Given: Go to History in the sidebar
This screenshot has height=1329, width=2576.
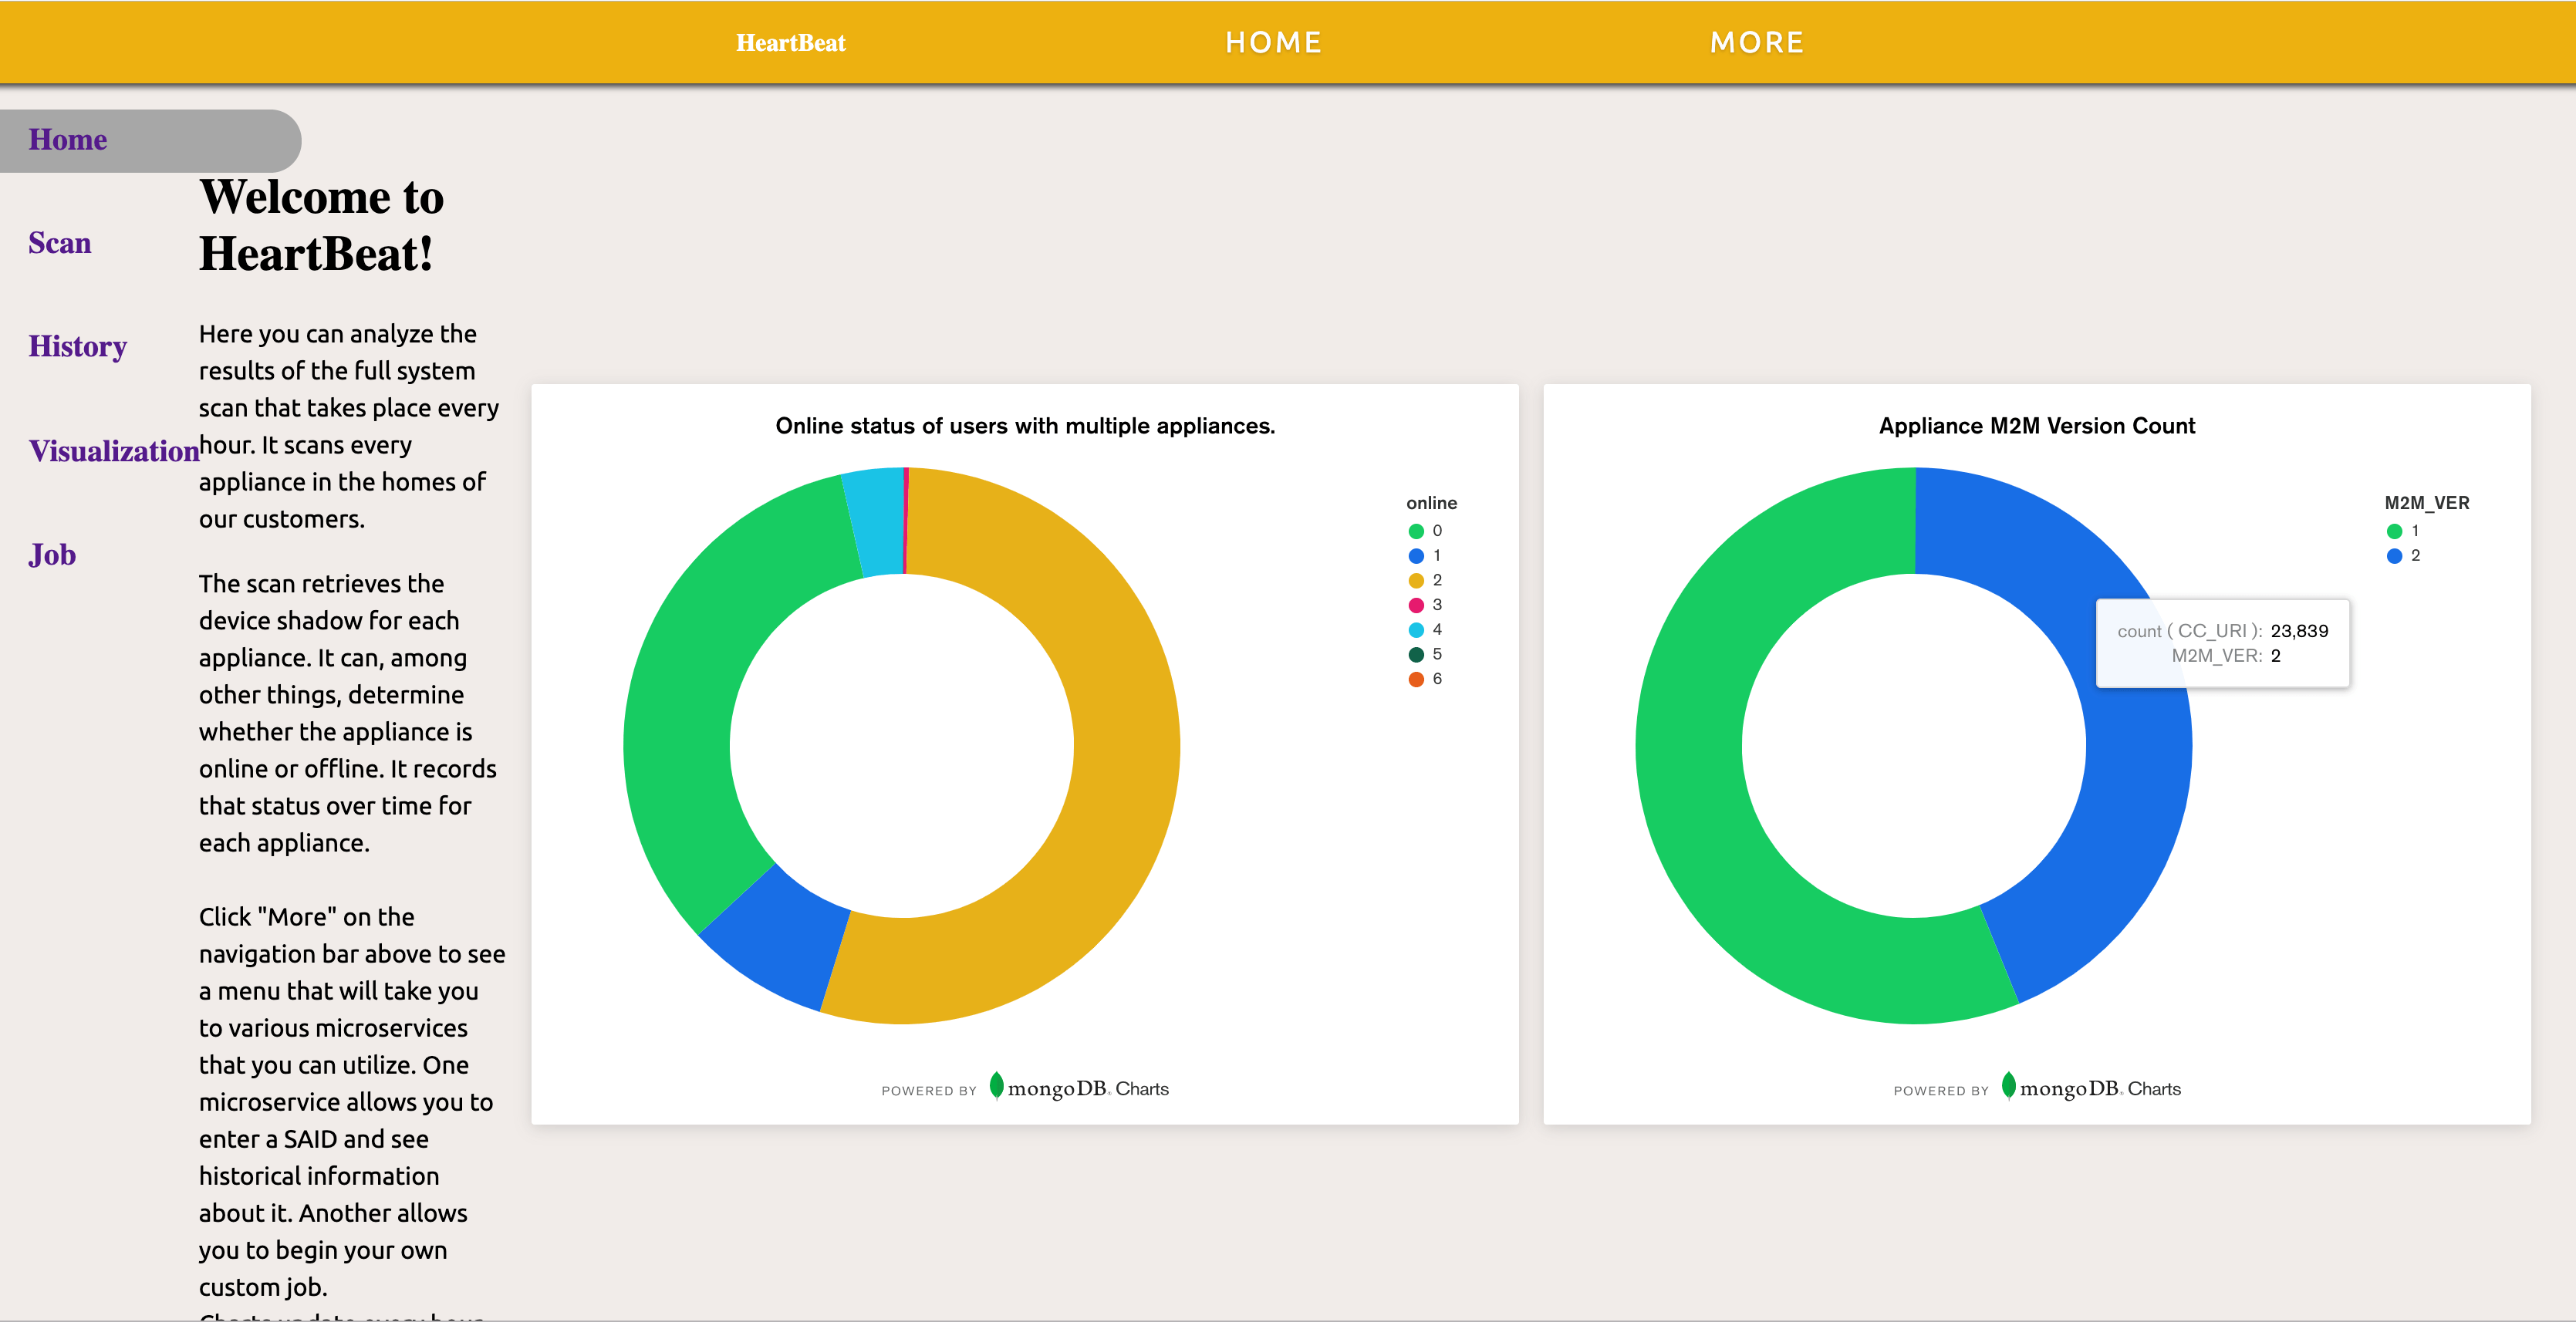Looking at the screenshot, I should tap(78, 347).
